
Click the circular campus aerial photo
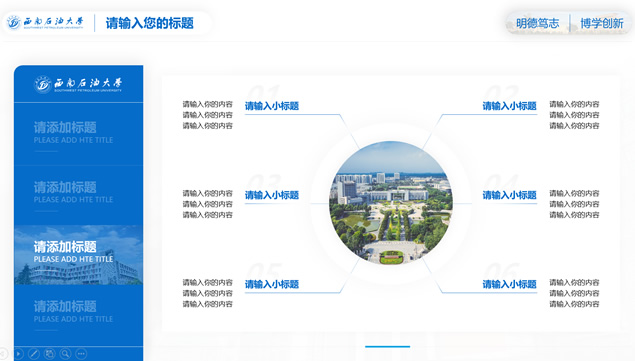(391, 203)
